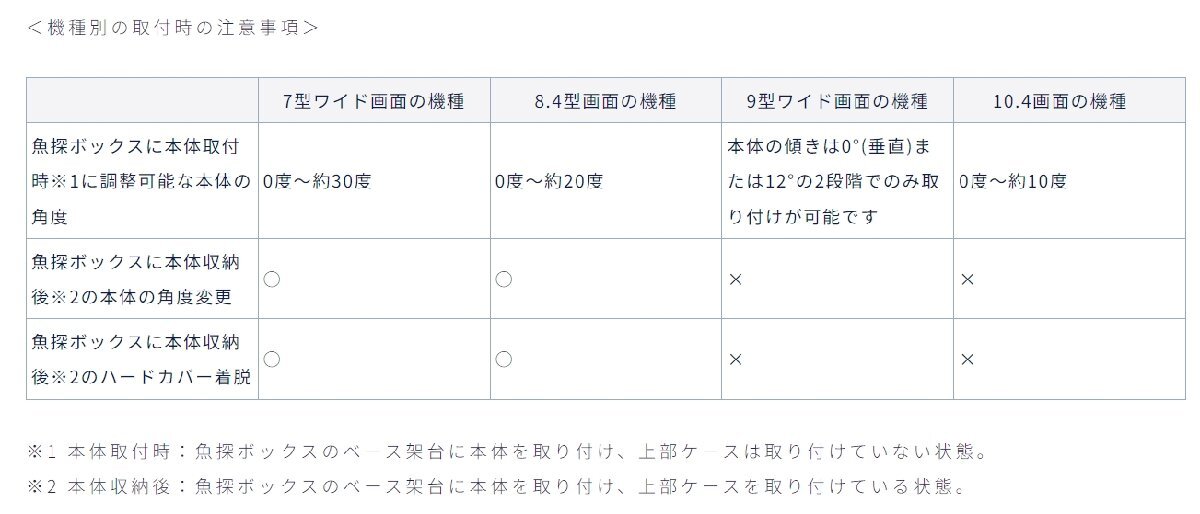Click the 0度～約20度 cell
This screenshot has width=1200, height=514.
pyautogui.click(x=606, y=181)
